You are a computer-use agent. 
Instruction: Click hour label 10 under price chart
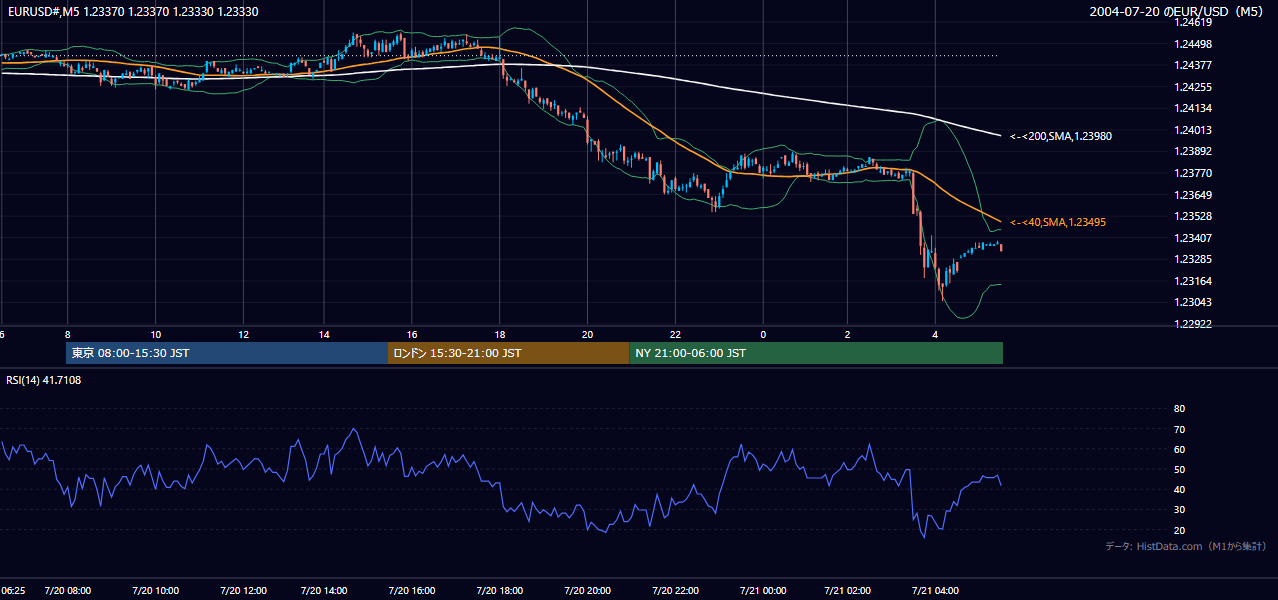coord(155,334)
